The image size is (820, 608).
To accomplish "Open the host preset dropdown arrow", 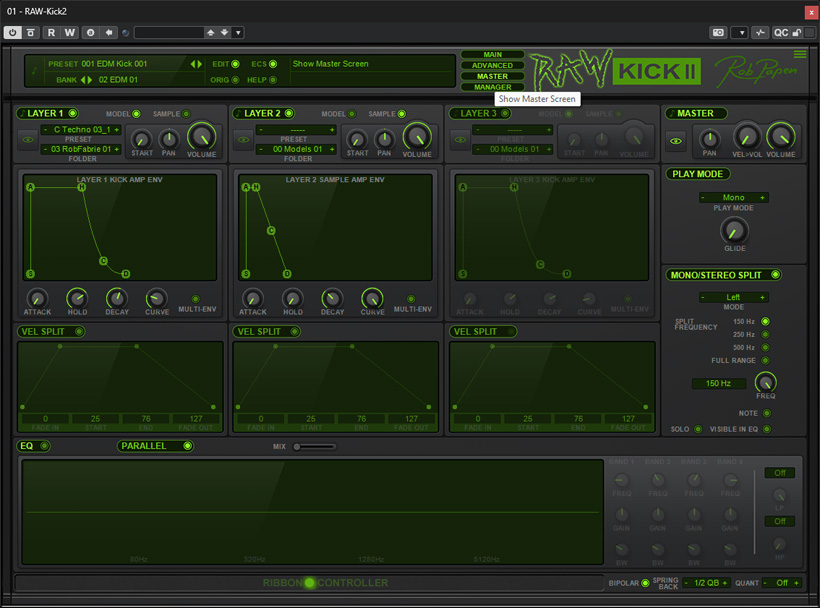I will 238,32.
